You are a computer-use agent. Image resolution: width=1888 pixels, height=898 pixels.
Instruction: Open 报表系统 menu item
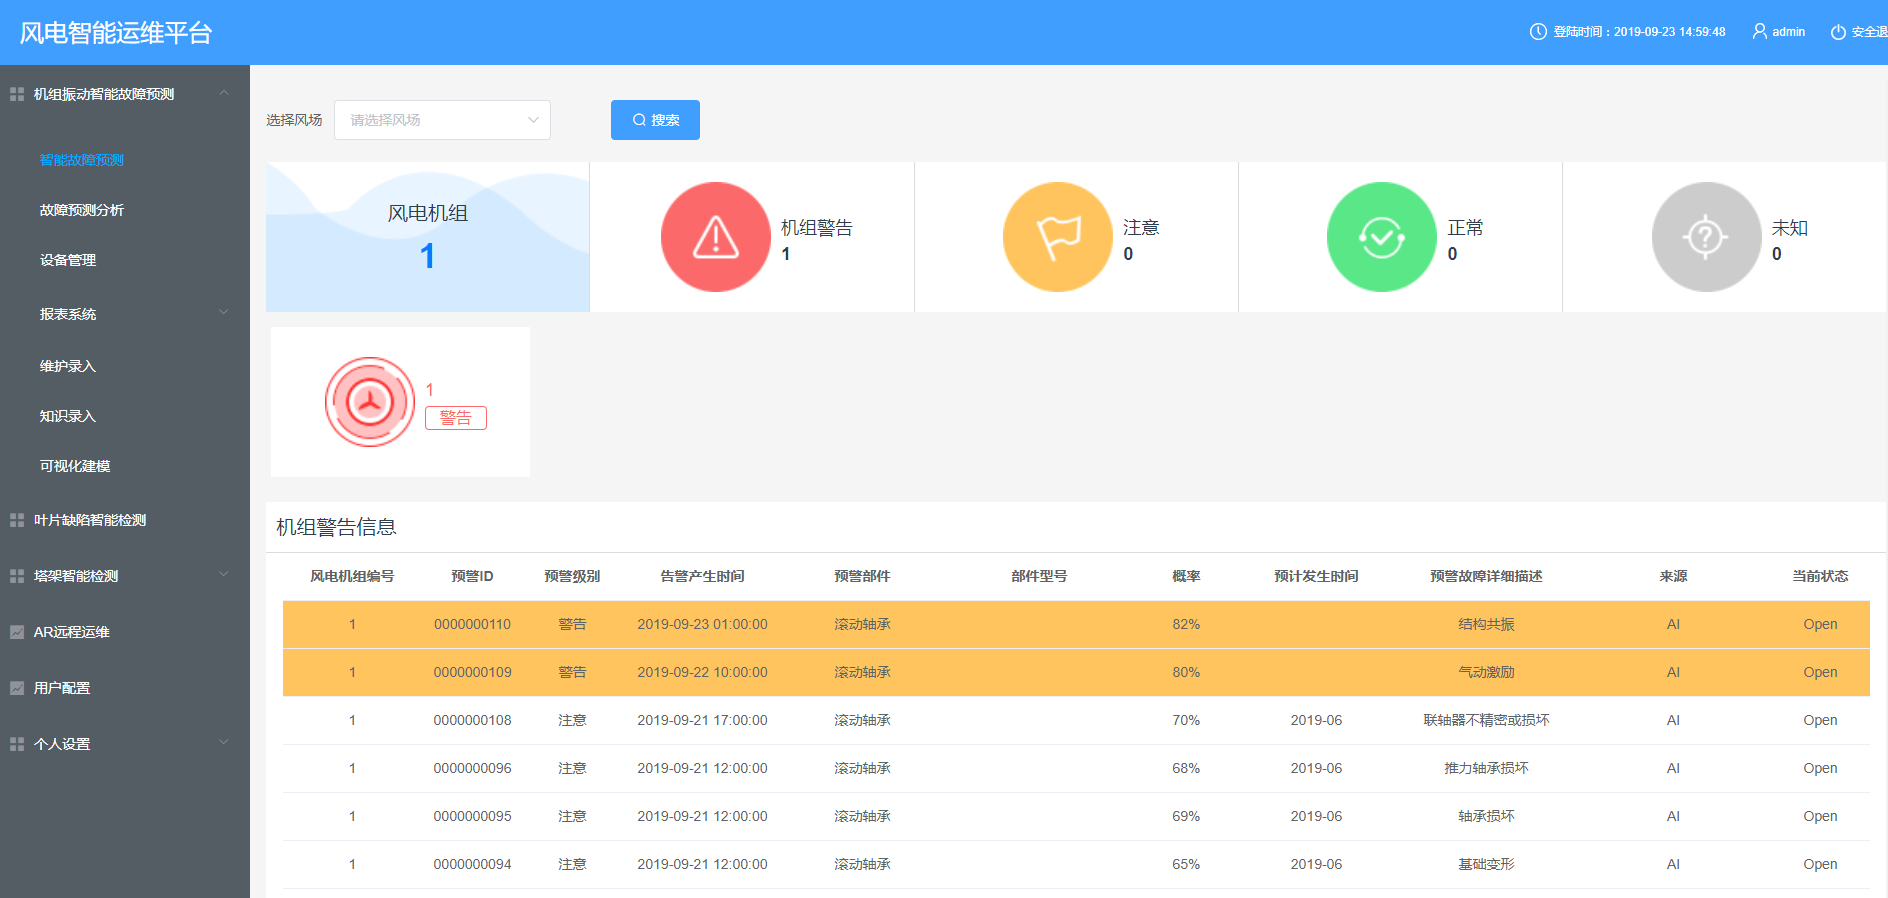point(68,314)
